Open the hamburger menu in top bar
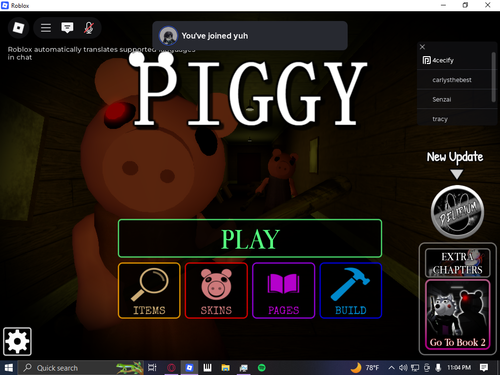The height and width of the screenshot is (375, 500). tap(46, 28)
